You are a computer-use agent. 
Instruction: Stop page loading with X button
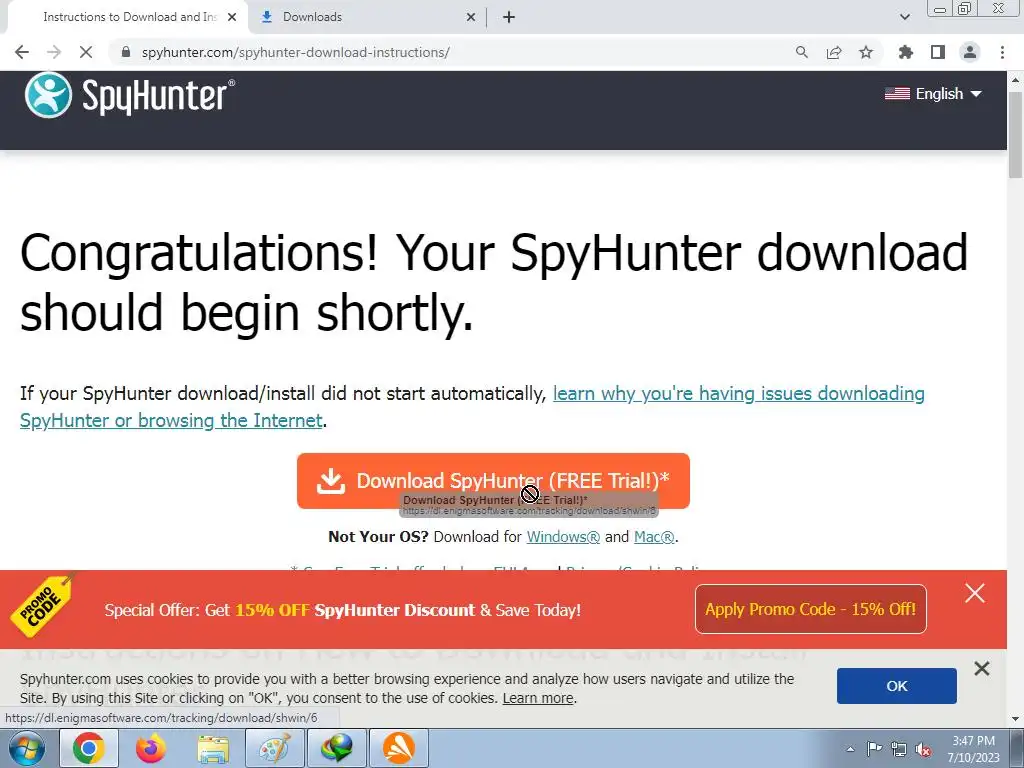[86, 52]
